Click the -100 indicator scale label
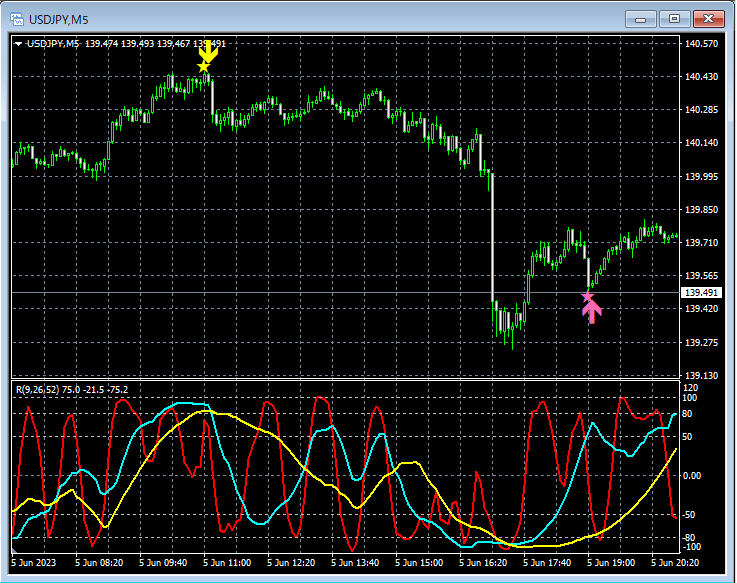The image size is (737, 583). pos(691,547)
